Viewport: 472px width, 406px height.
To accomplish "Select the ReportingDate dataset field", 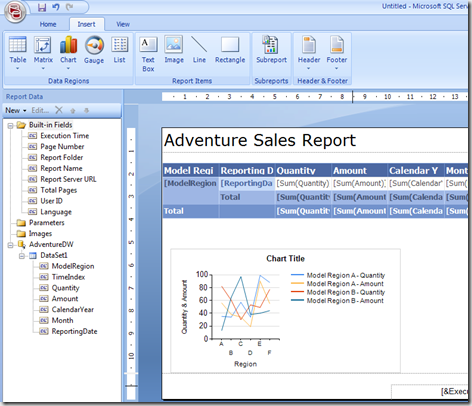I will pyautogui.click(x=74, y=331).
